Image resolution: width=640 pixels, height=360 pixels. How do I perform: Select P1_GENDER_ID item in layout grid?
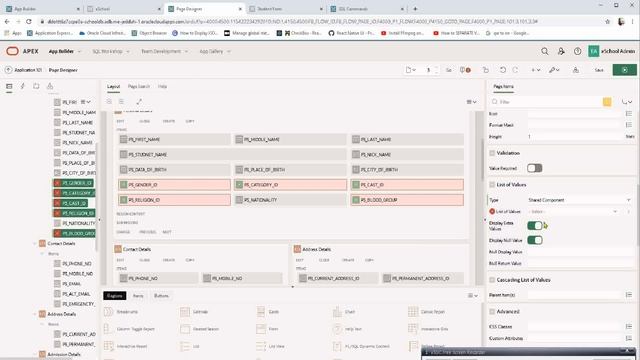point(174,185)
